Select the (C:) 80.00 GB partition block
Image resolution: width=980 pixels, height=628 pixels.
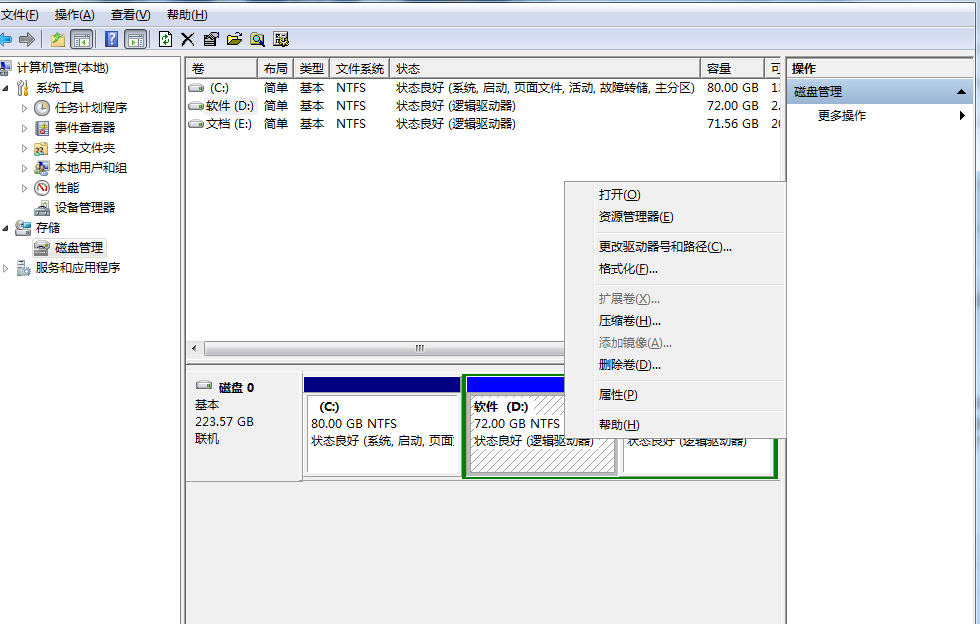[382, 427]
